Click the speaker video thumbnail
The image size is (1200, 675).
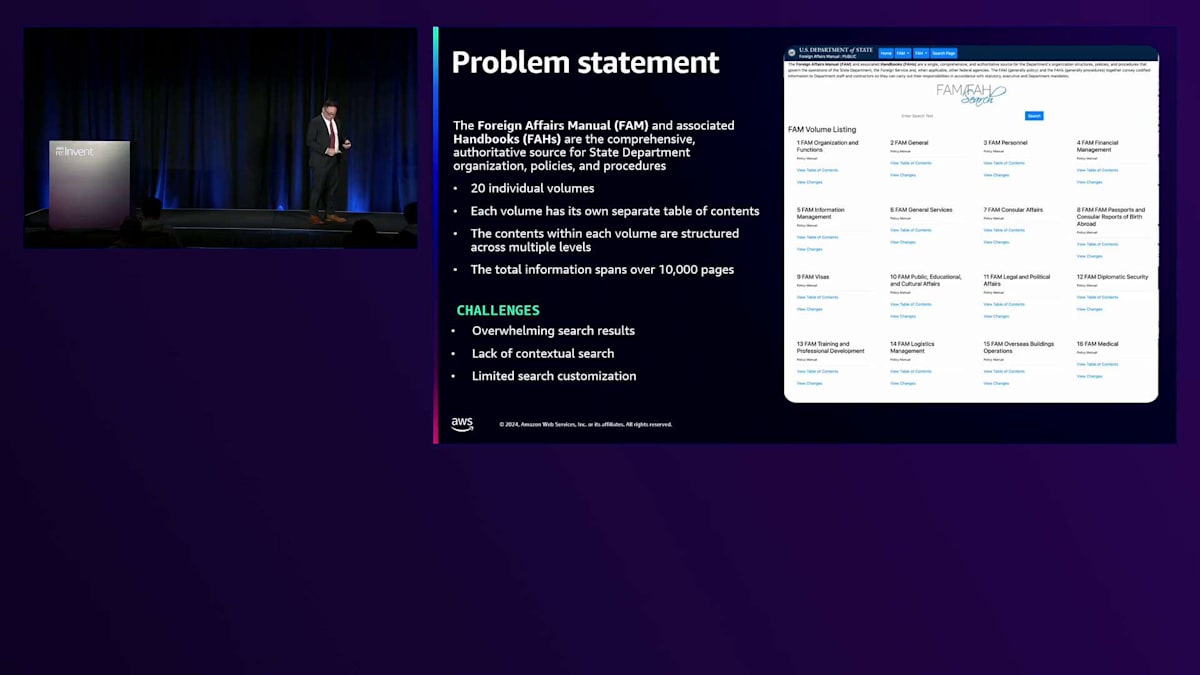pos(221,138)
